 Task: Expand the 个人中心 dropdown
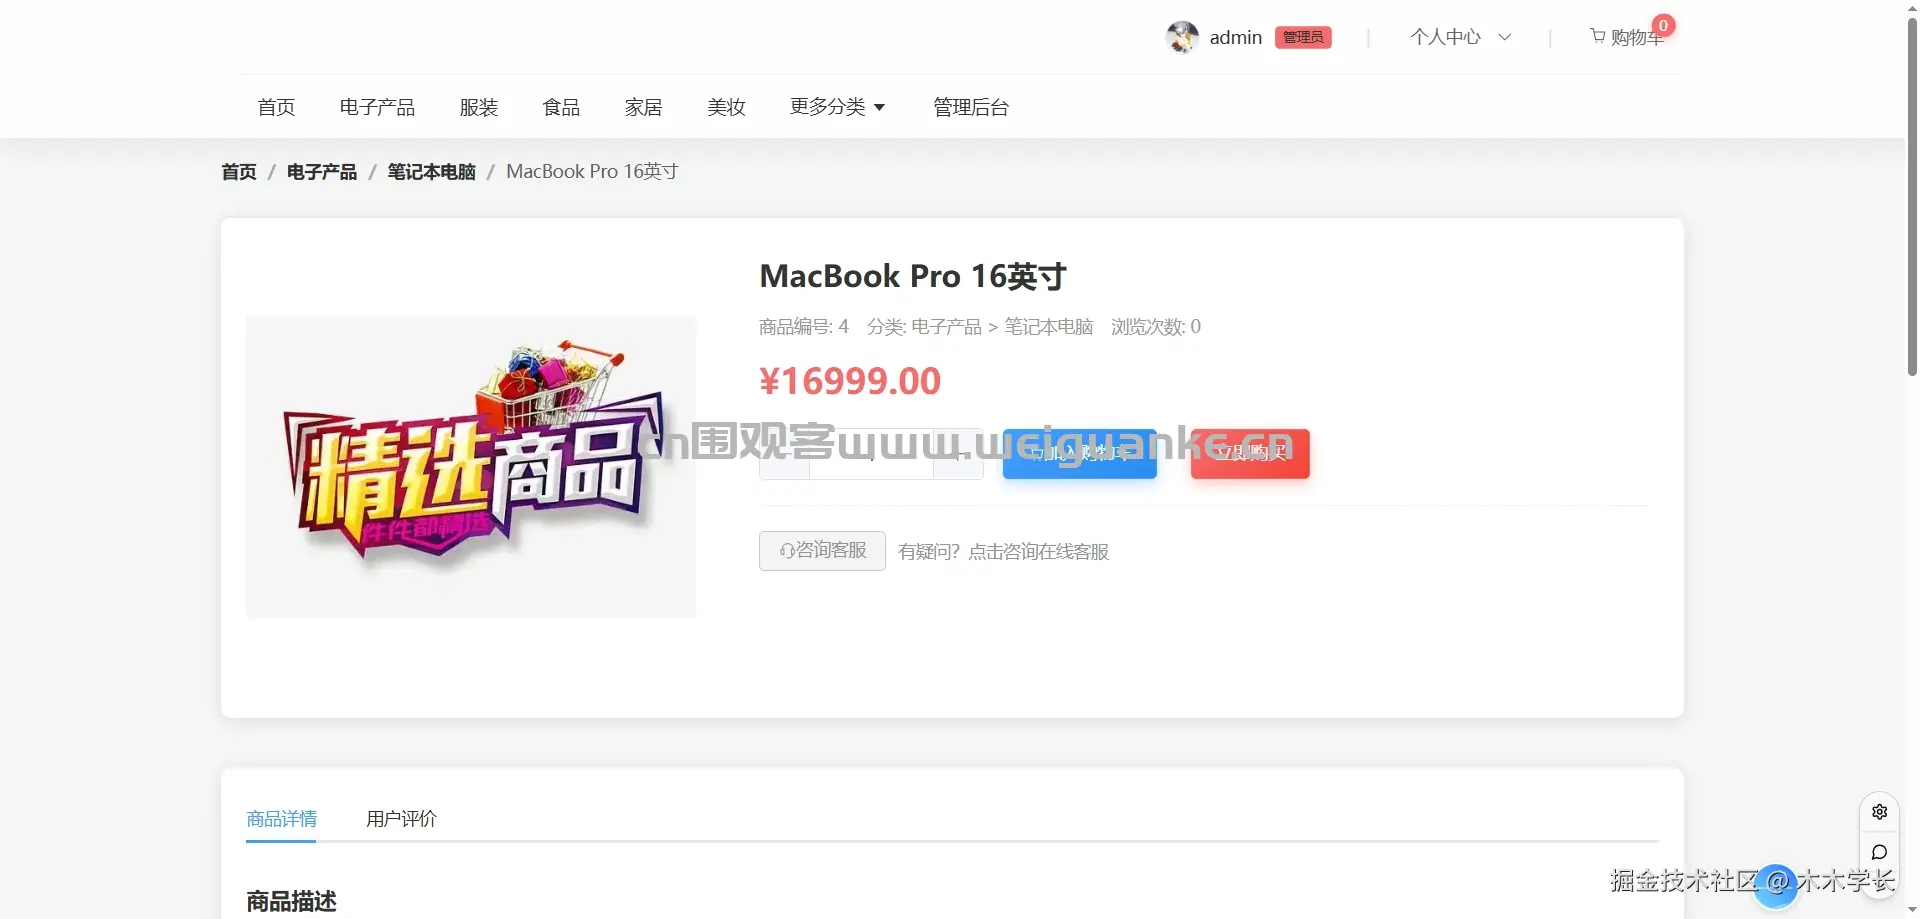click(x=1460, y=37)
